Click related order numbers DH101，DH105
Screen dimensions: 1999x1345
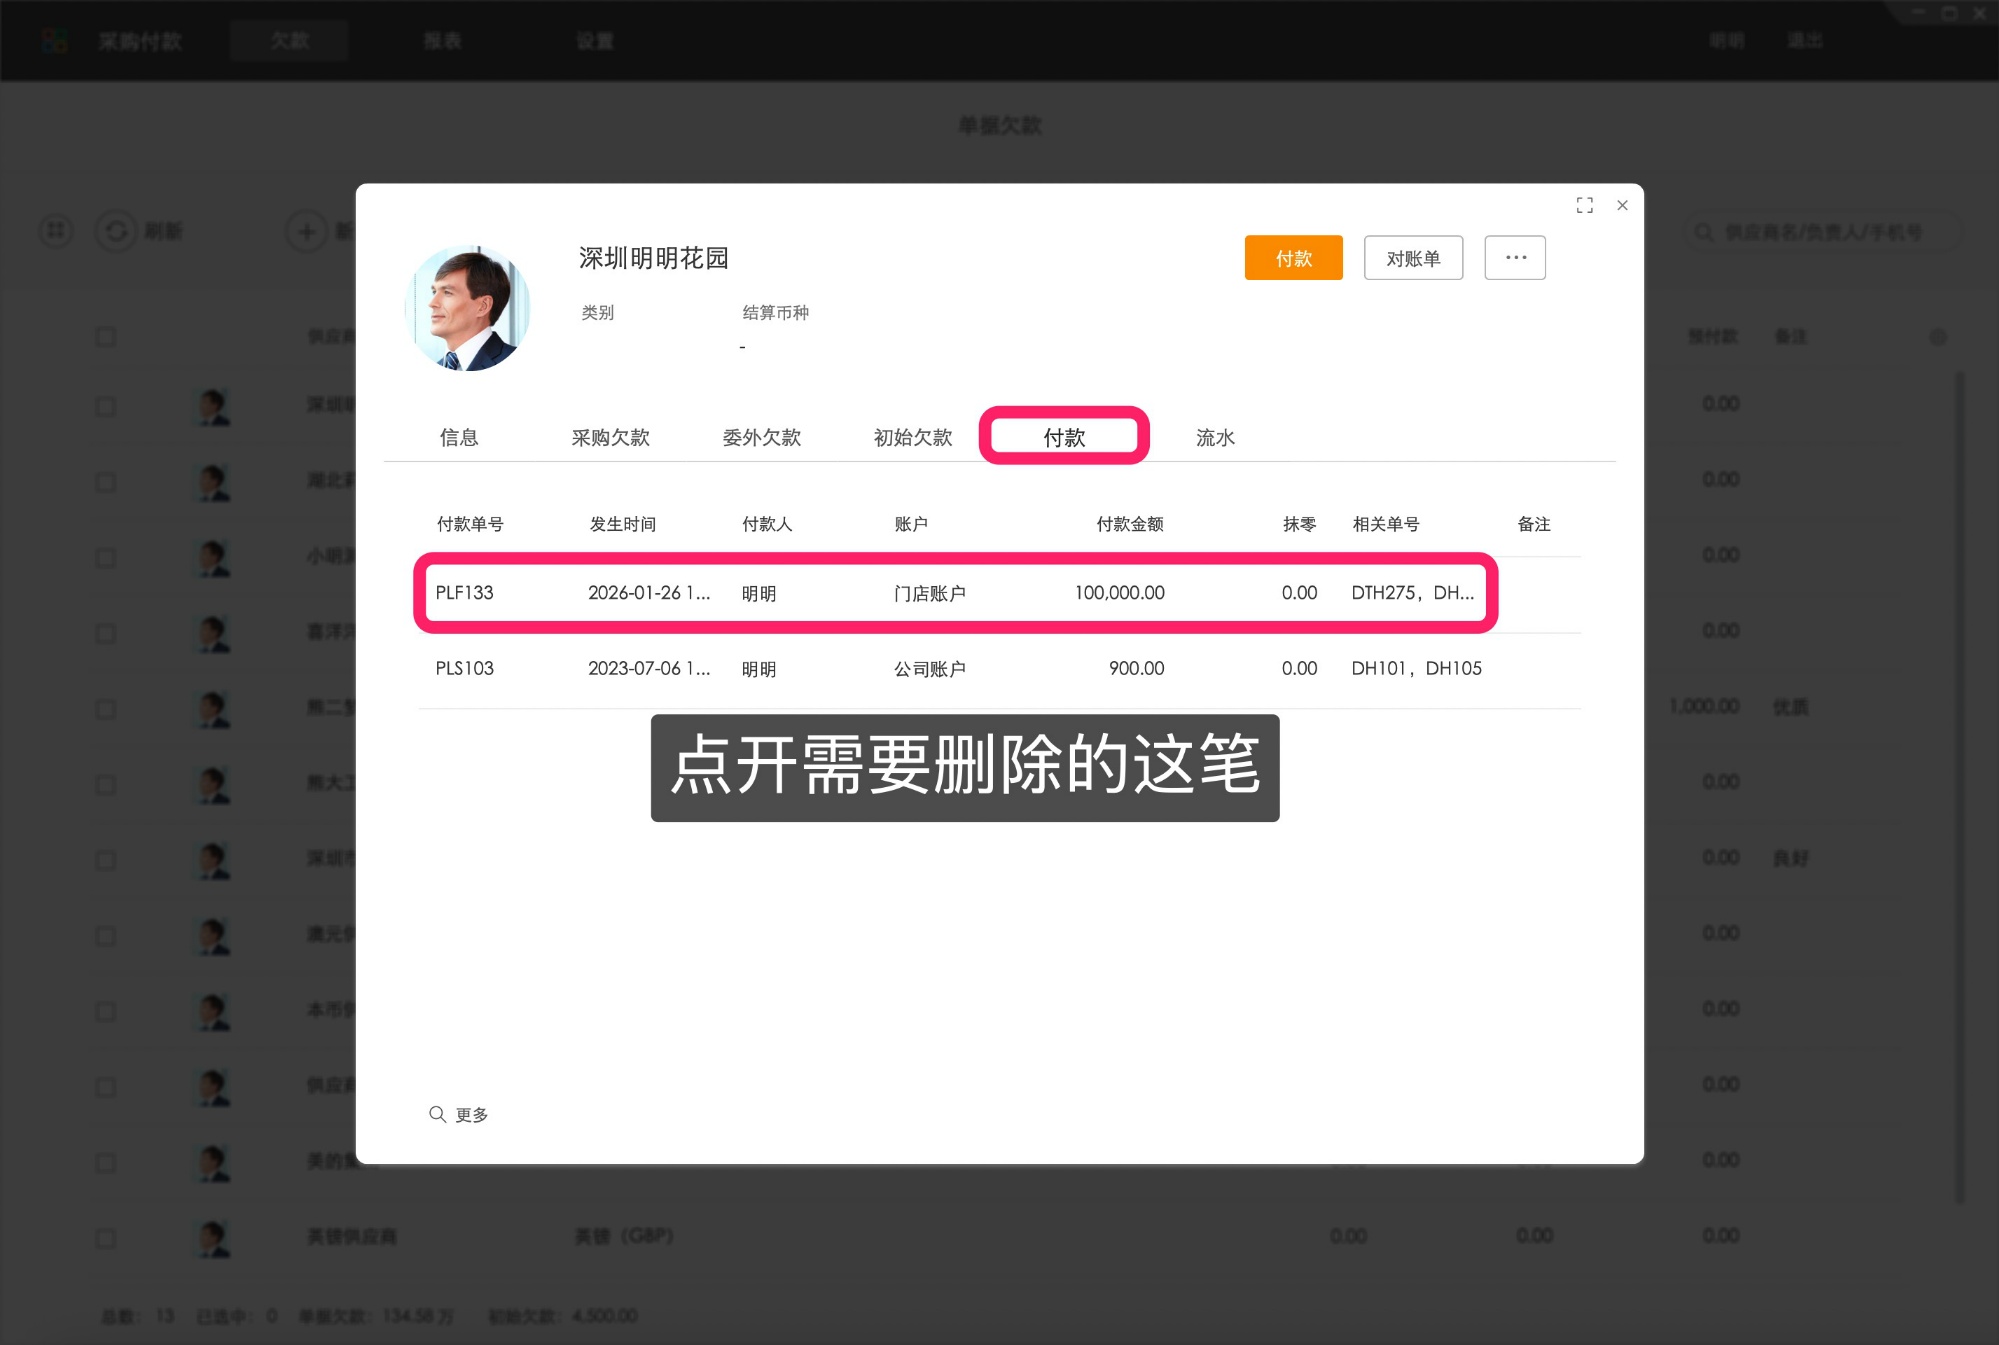[x=1416, y=668]
